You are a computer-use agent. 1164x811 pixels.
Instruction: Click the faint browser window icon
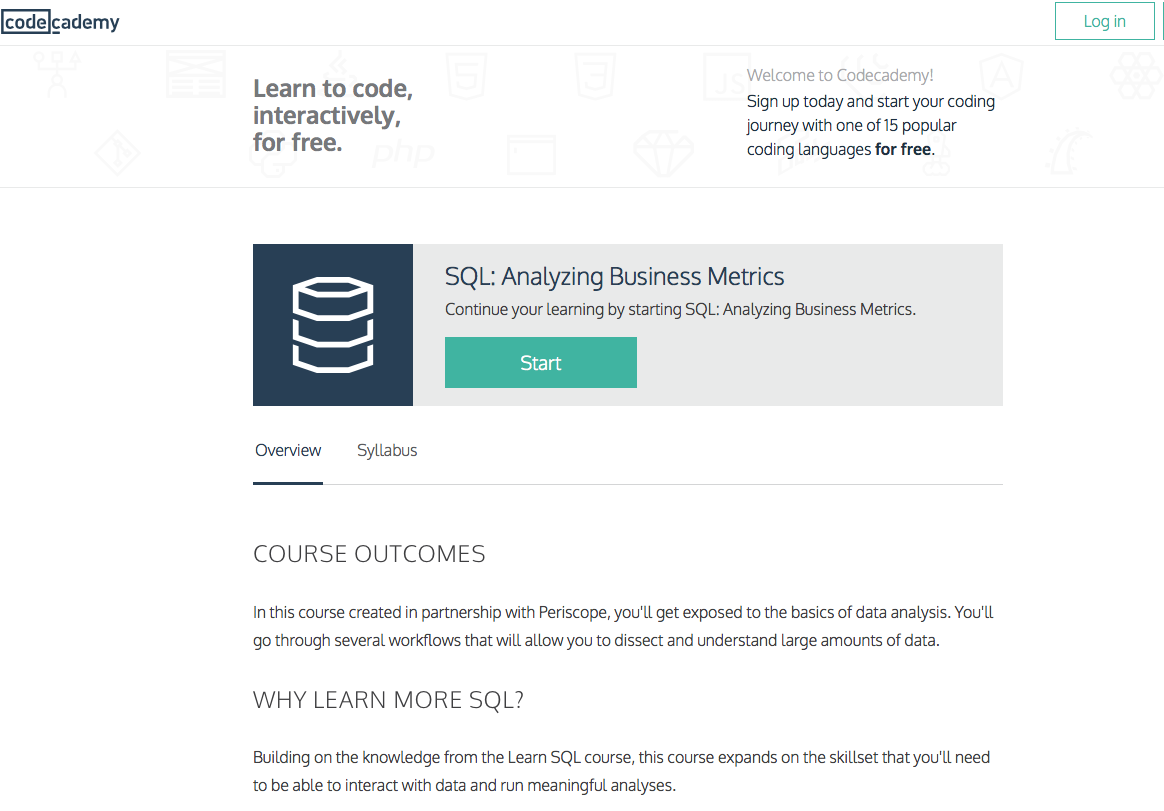pyautogui.click(x=531, y=154)
